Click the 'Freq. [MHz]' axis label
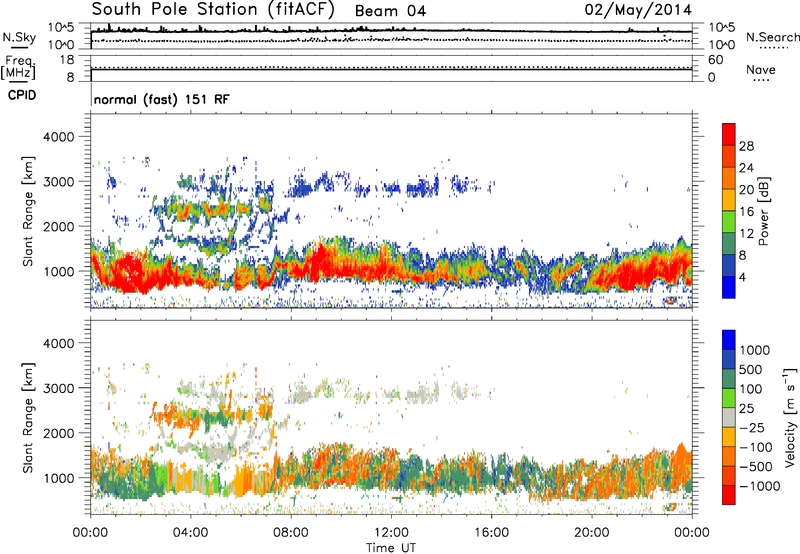Viewport: 800px width, 554px height. [x=18, y=67]
